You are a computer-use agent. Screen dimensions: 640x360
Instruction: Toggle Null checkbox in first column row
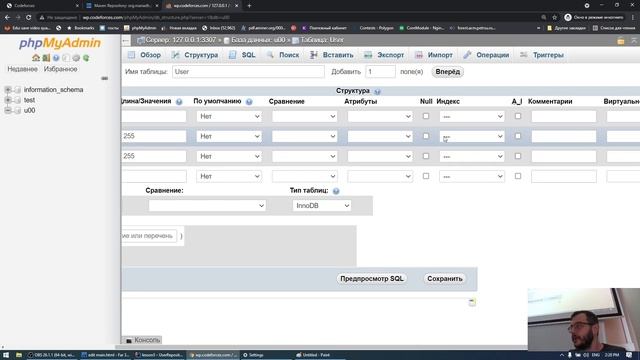click(x=426, y=116)
